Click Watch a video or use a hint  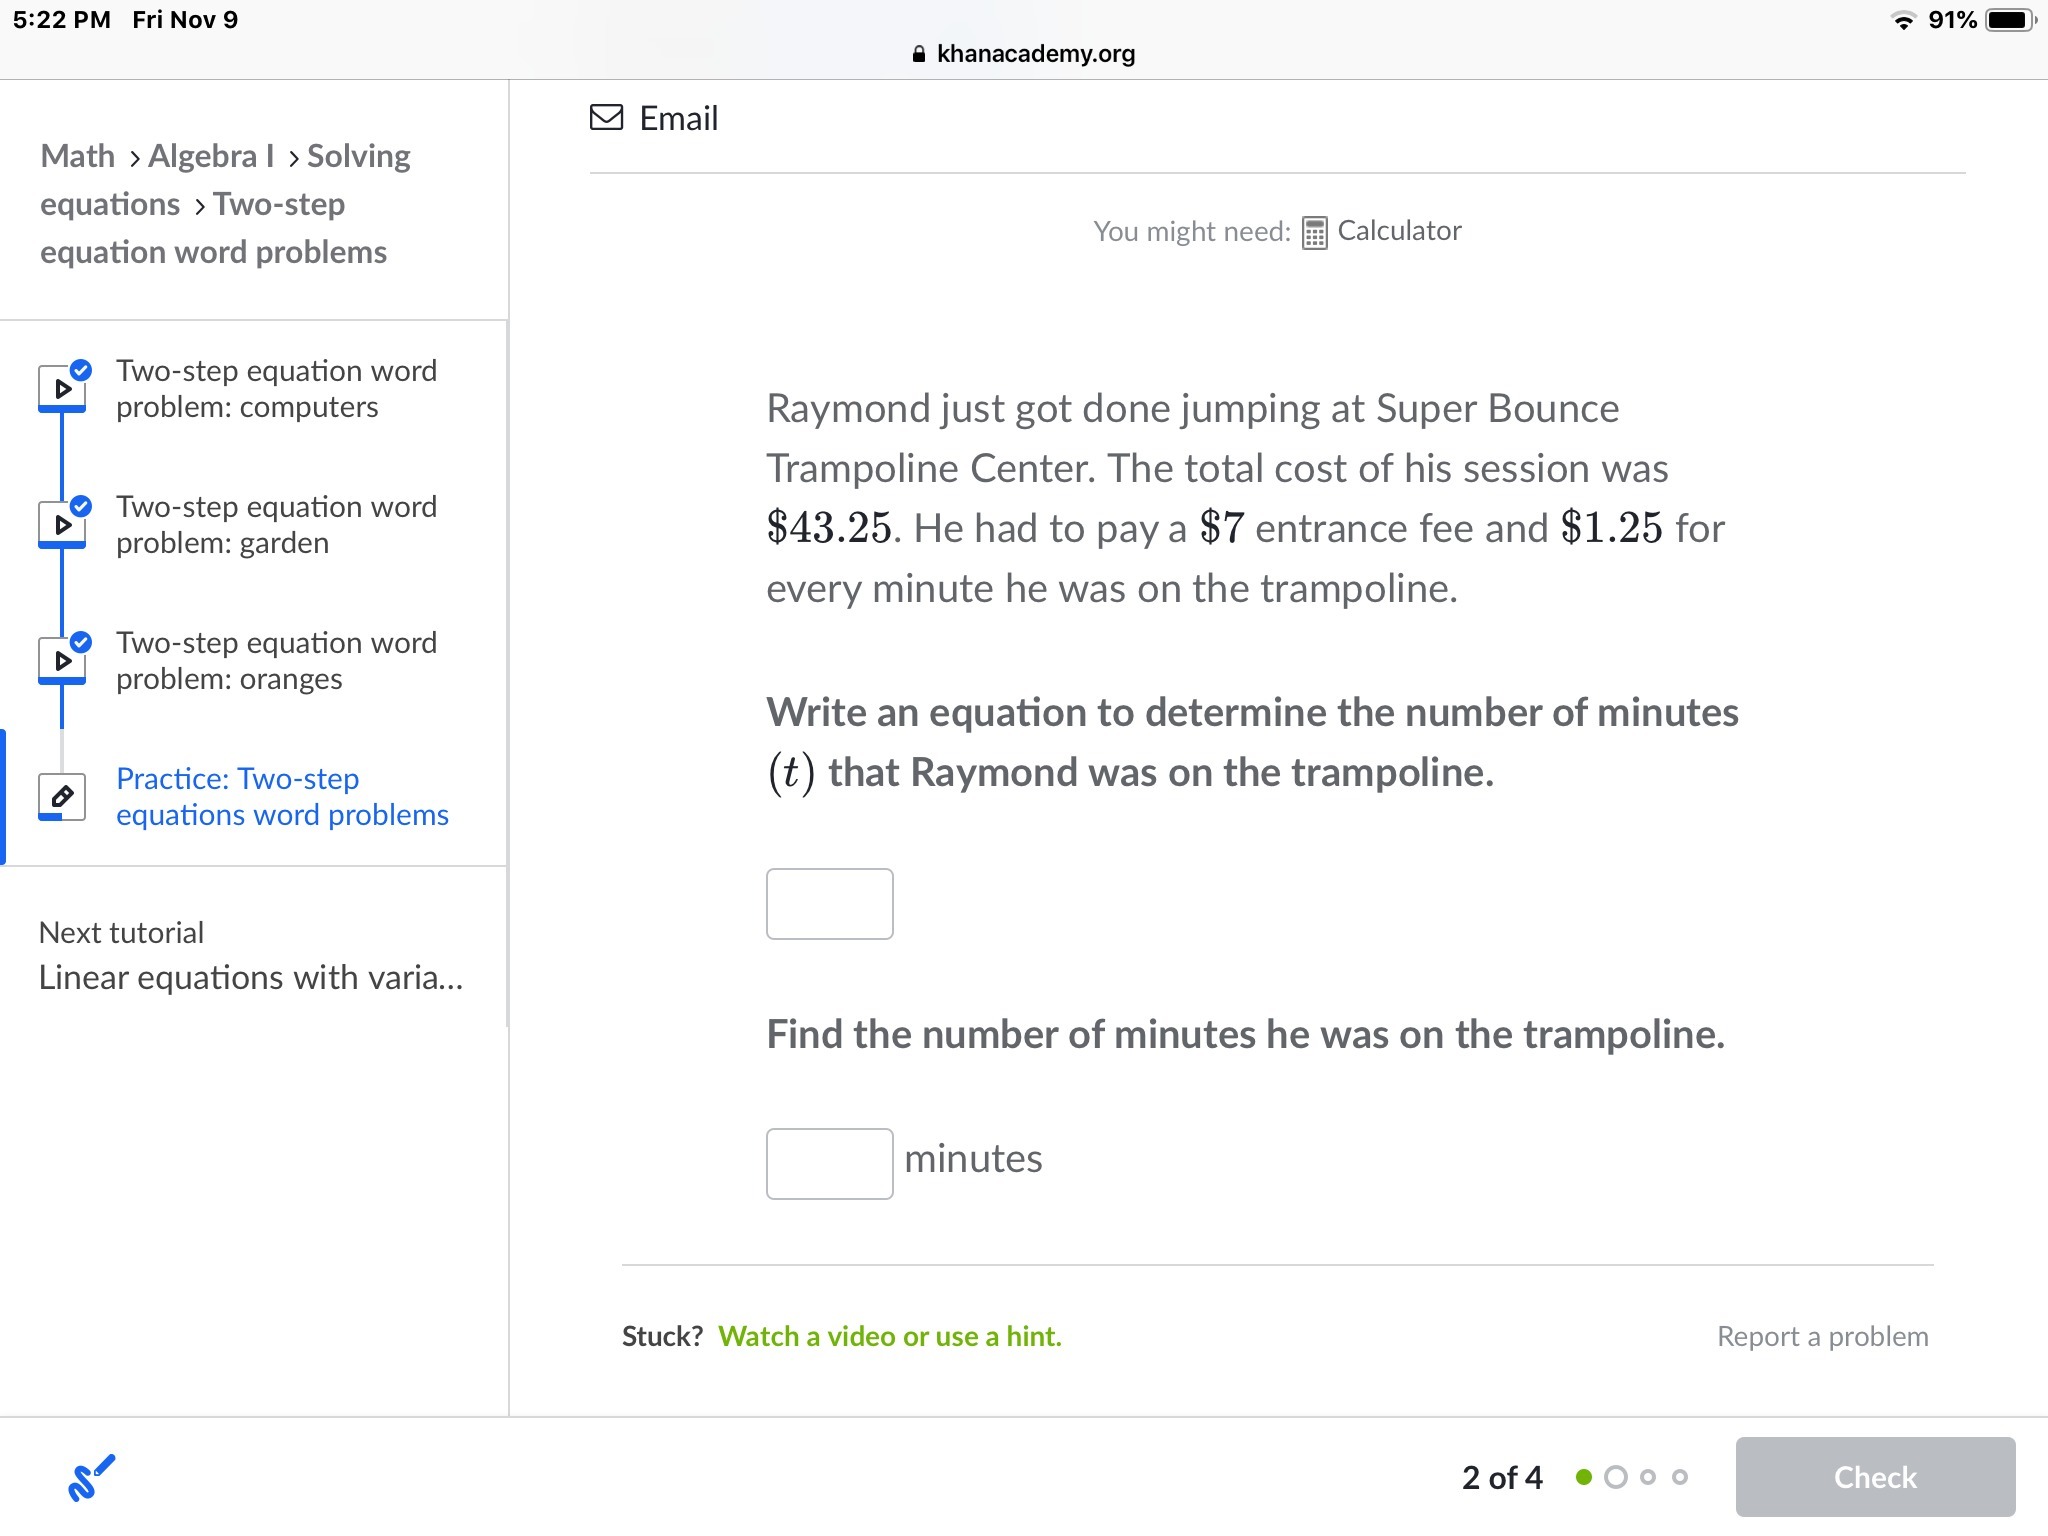pos(889,1336)
